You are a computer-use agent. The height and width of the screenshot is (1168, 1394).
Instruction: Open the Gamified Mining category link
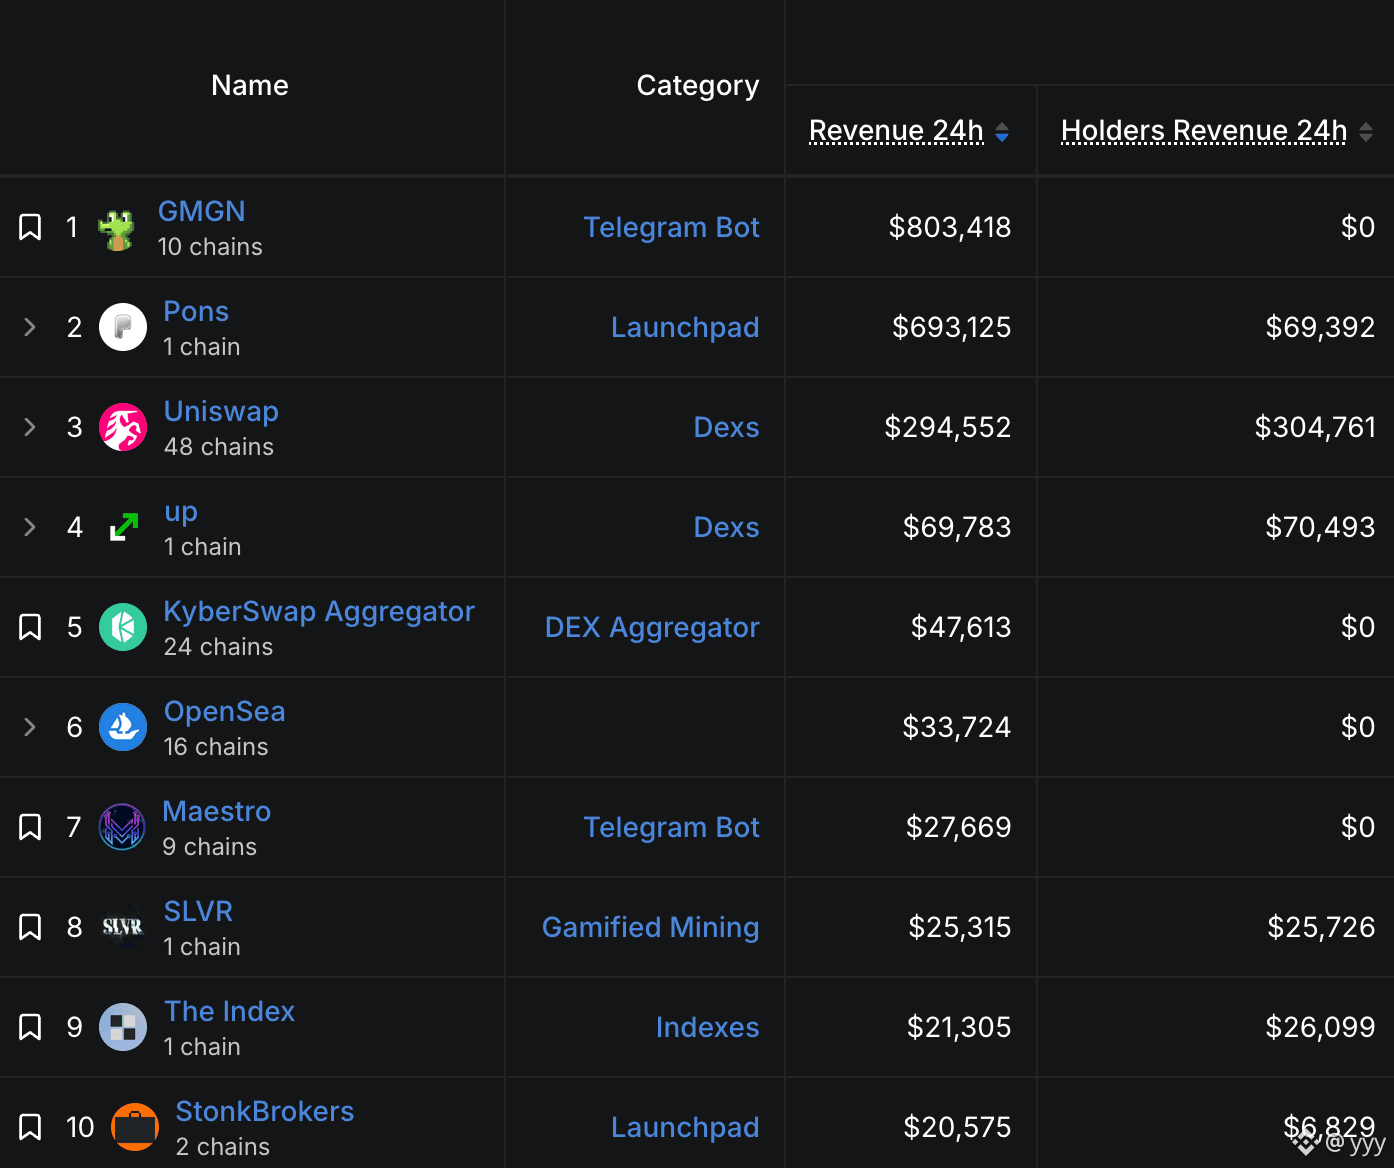click(651, 928)
